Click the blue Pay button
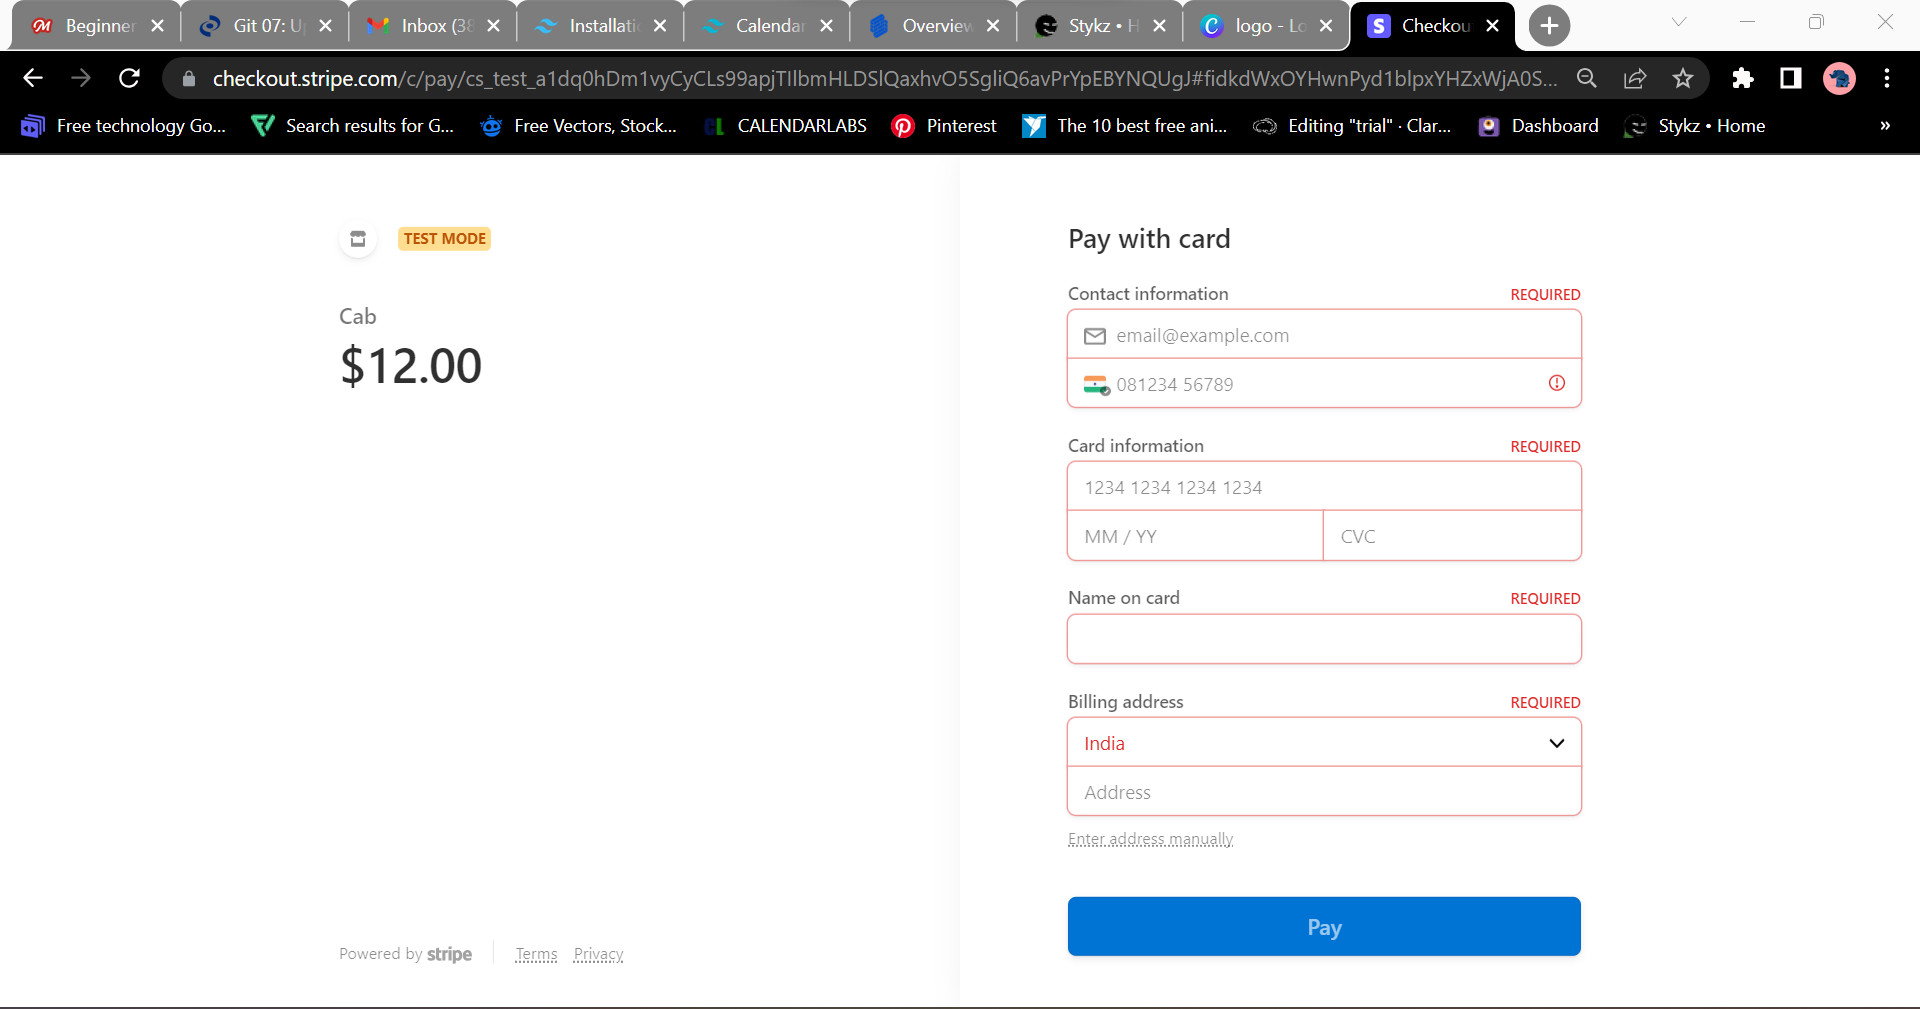 pyautogui.click(x=1324, y=927)
